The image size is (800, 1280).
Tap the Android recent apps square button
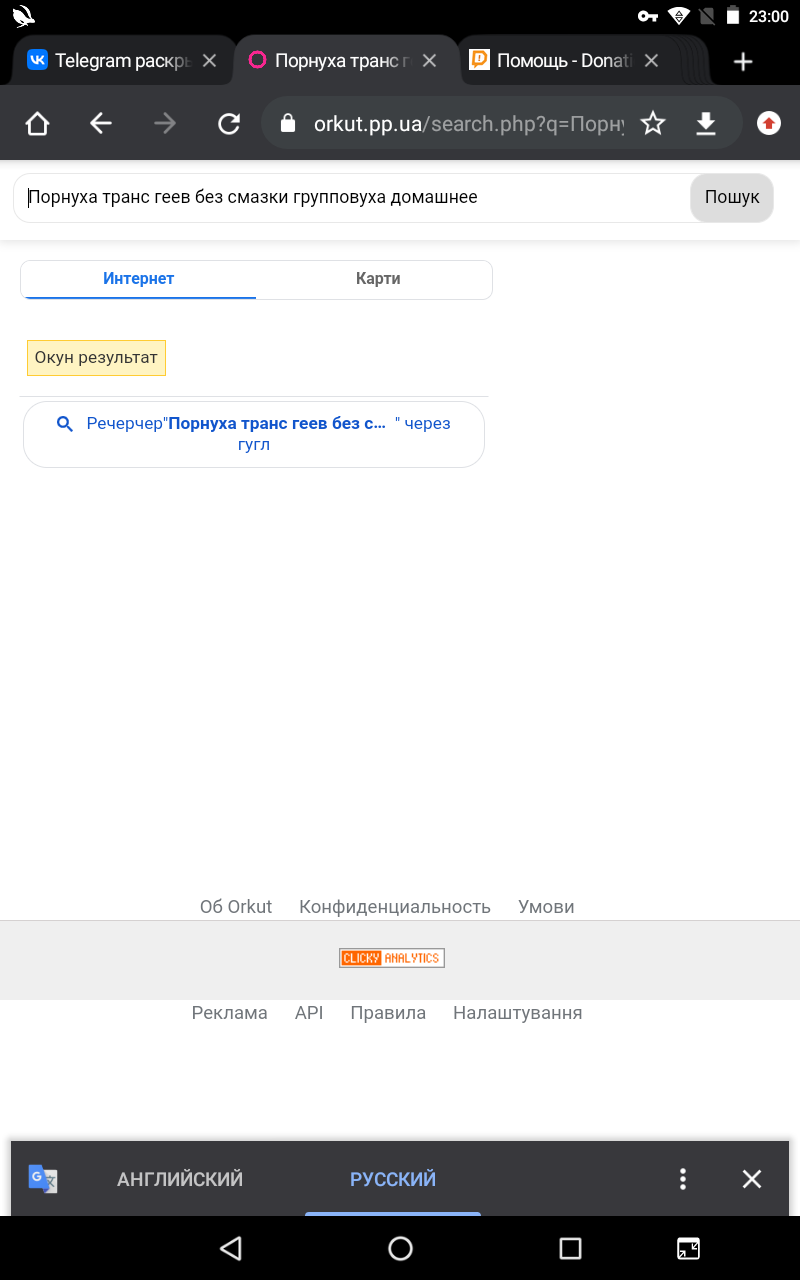pyautogui.click(x=570, y=1248)
